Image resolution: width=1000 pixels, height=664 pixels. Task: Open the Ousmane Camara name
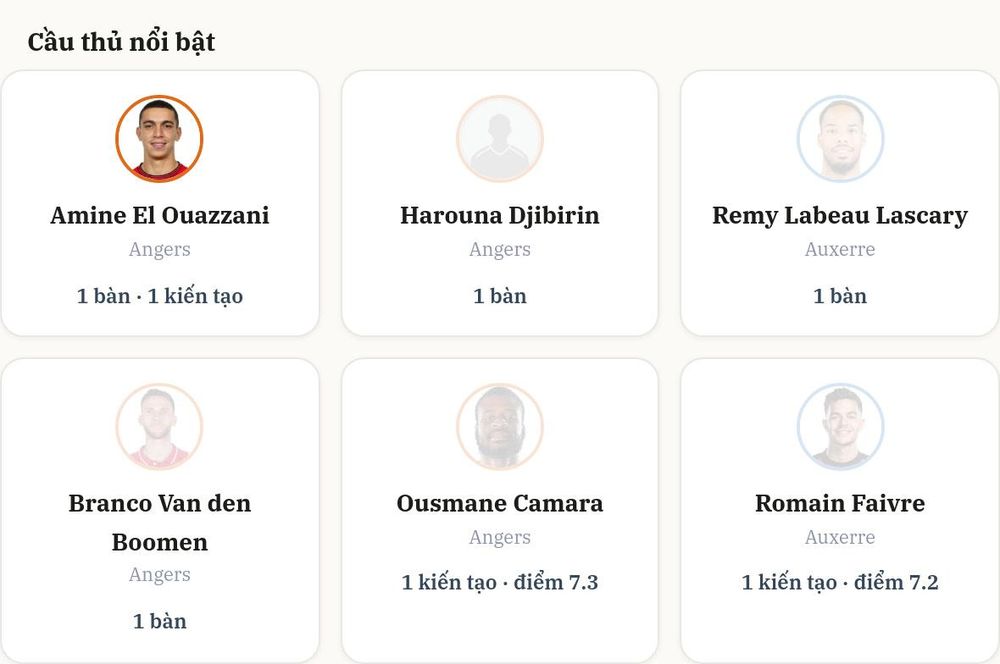pos(500,503)
